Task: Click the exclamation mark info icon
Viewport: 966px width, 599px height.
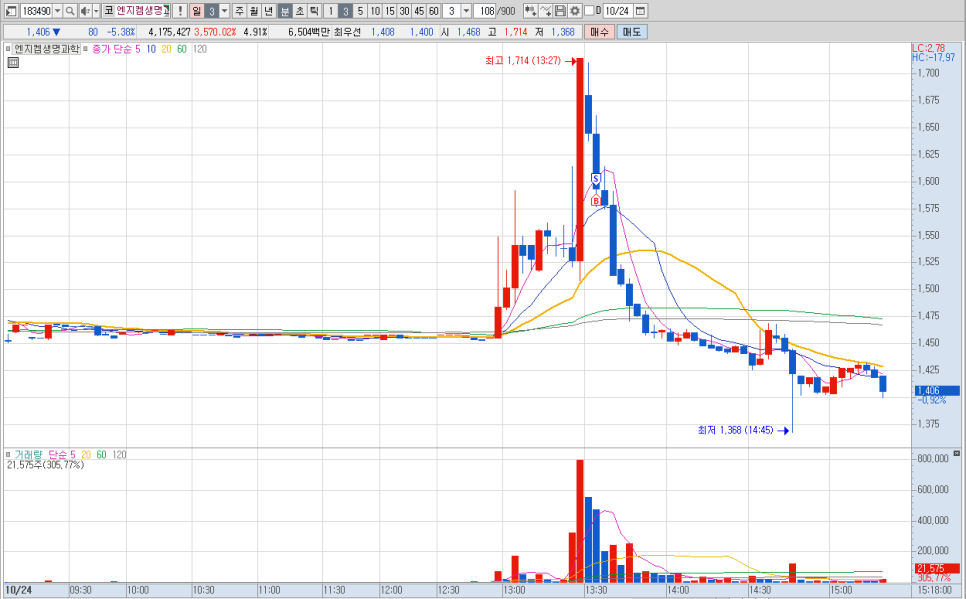Action: (x=180, y=11)
